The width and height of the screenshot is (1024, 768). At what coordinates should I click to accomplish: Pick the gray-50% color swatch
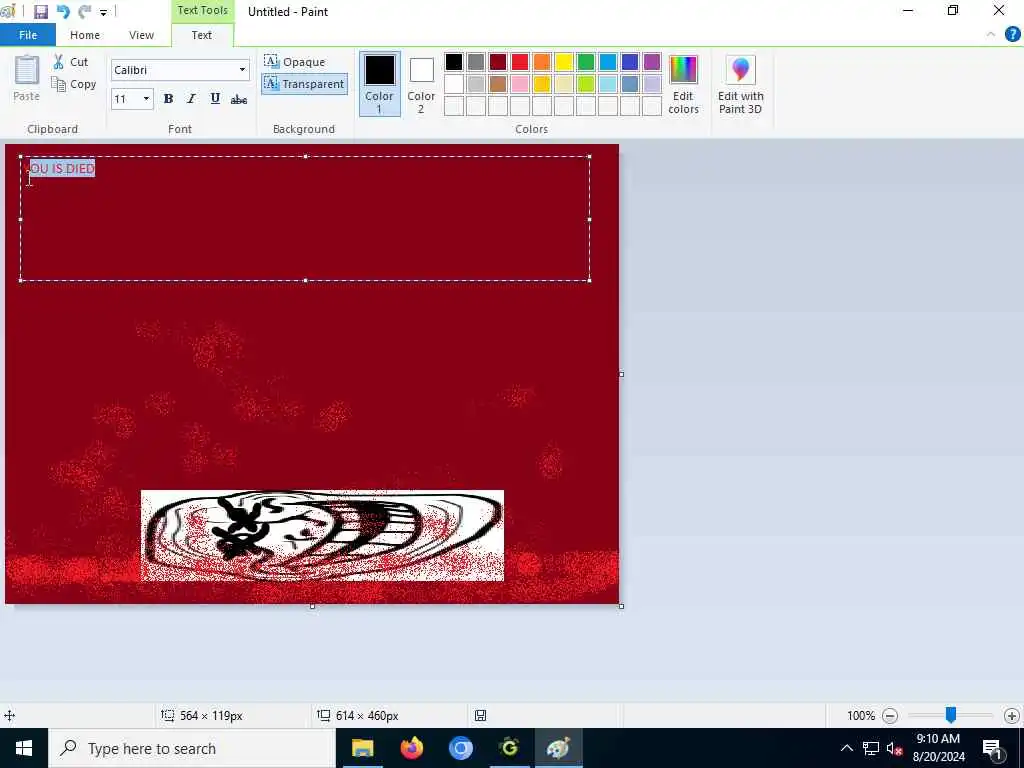click(476, 62)
